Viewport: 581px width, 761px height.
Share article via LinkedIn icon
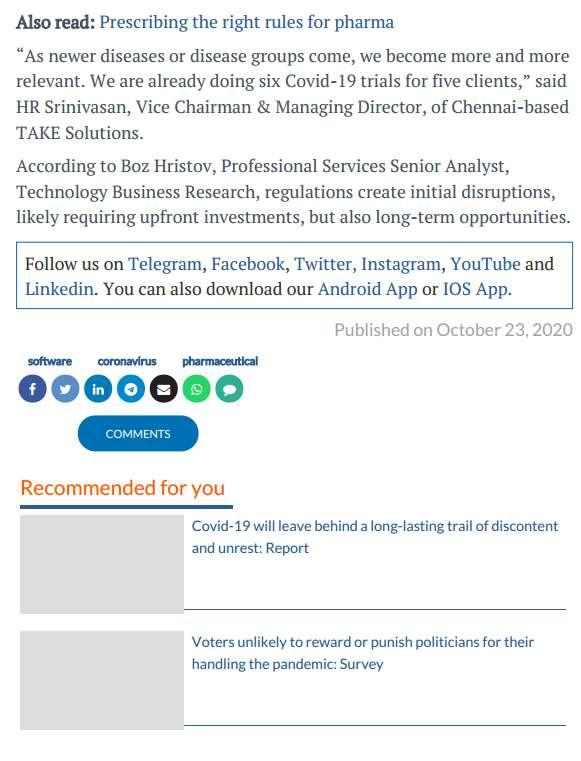pos(98,389)
